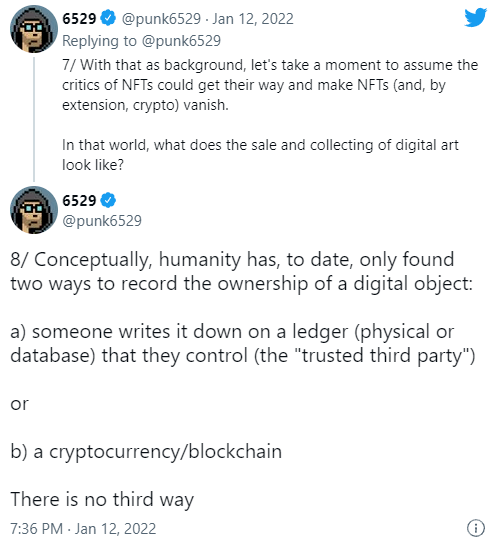Open the @punk6529 handle next to the top date

[161, 19]
